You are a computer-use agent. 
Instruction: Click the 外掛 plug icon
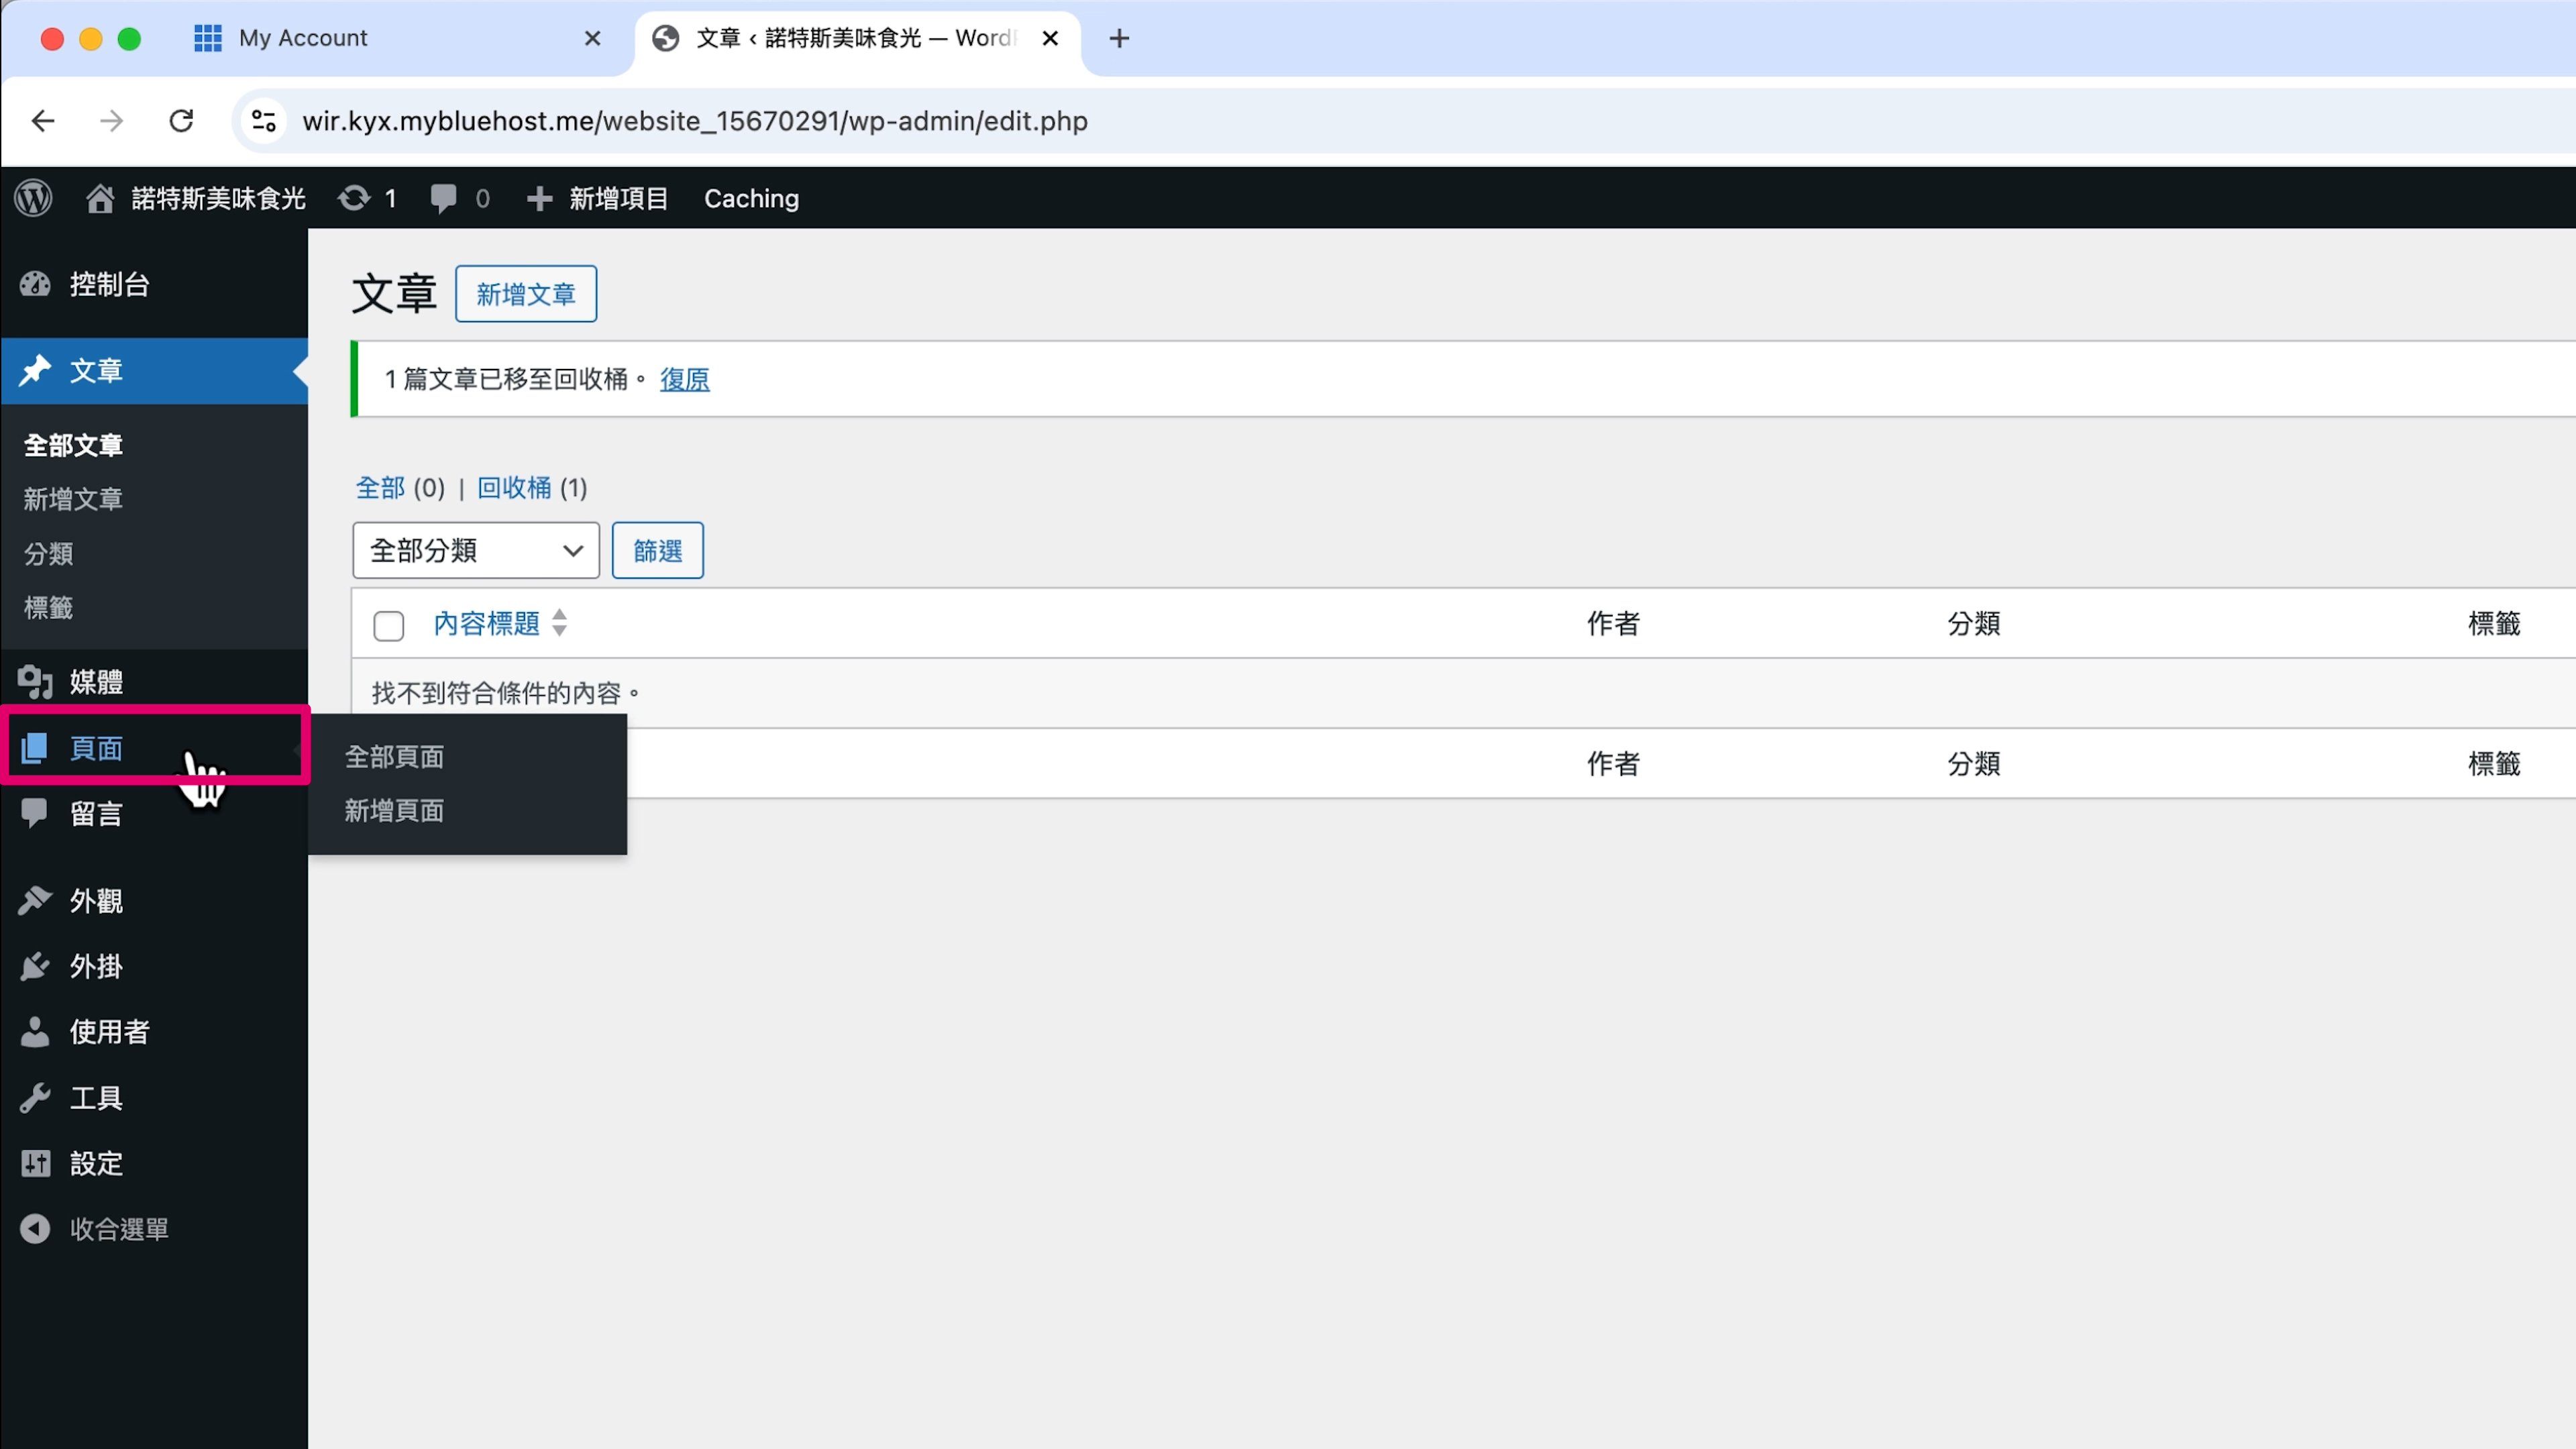(x=35, y=966)
